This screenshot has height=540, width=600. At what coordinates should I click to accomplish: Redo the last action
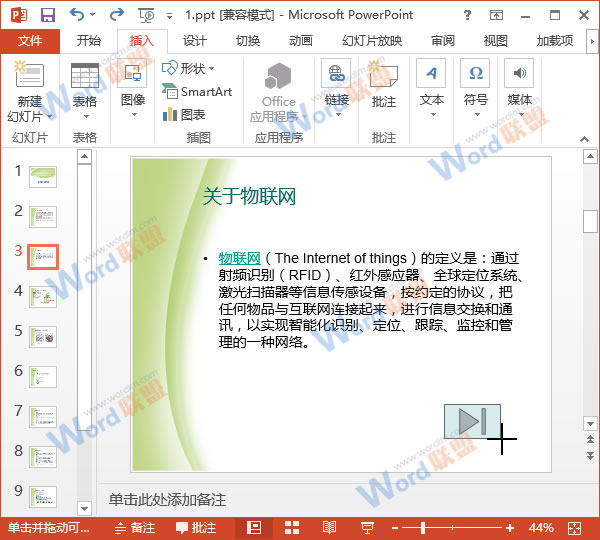[x=117, y=15]
